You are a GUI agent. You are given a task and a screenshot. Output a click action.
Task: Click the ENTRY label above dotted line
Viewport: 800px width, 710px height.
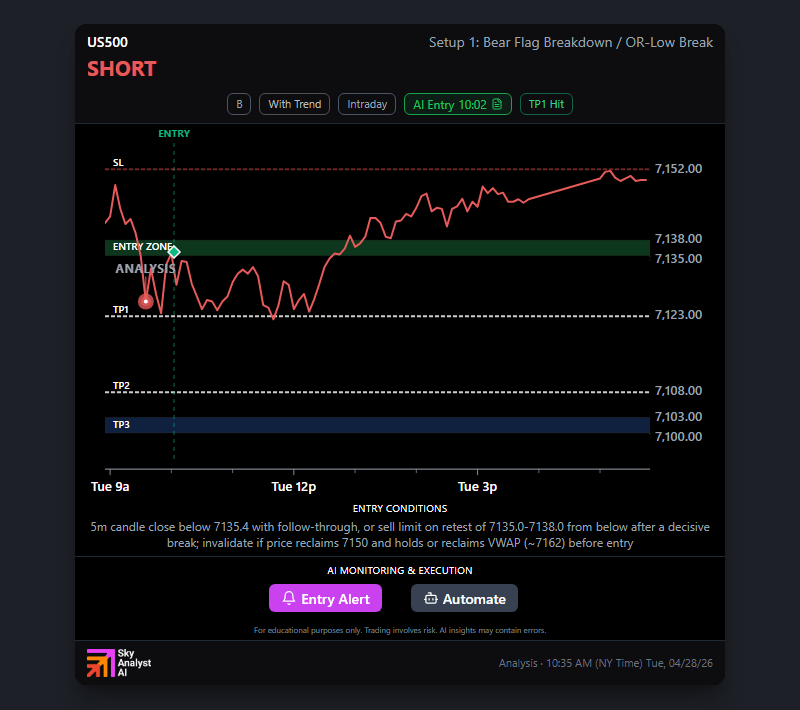click(174, 134)
